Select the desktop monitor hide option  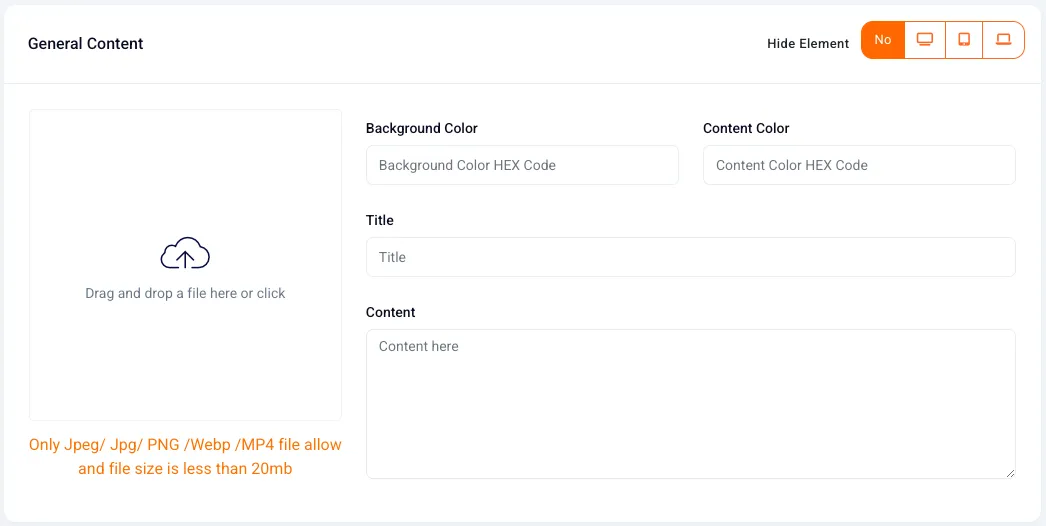click(x=925, y=40)
